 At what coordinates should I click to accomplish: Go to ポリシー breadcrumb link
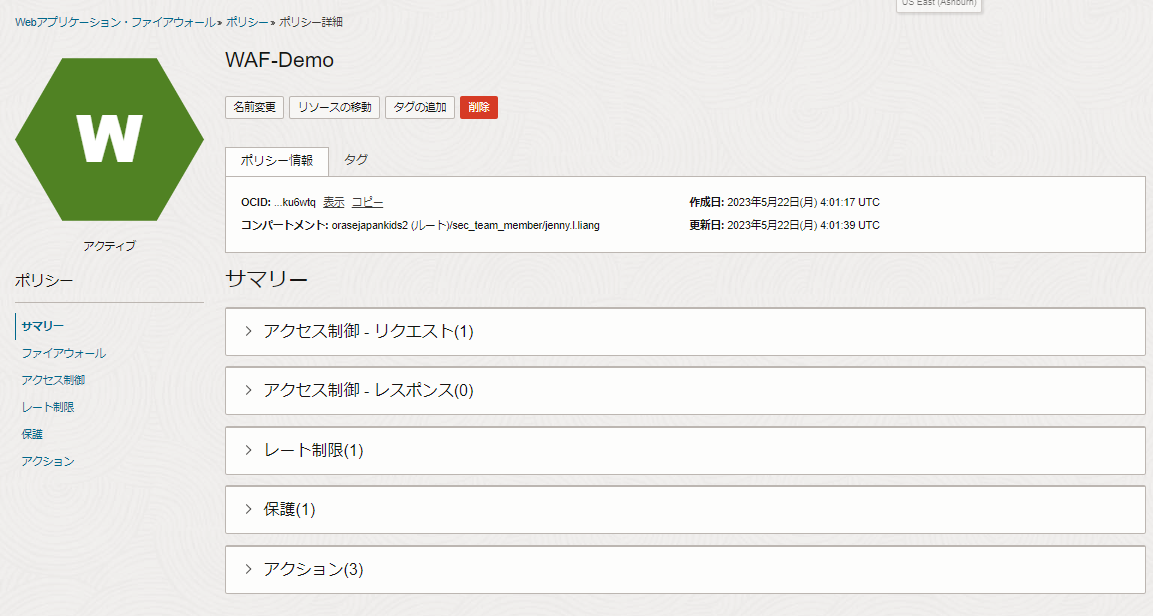[245, 22]
